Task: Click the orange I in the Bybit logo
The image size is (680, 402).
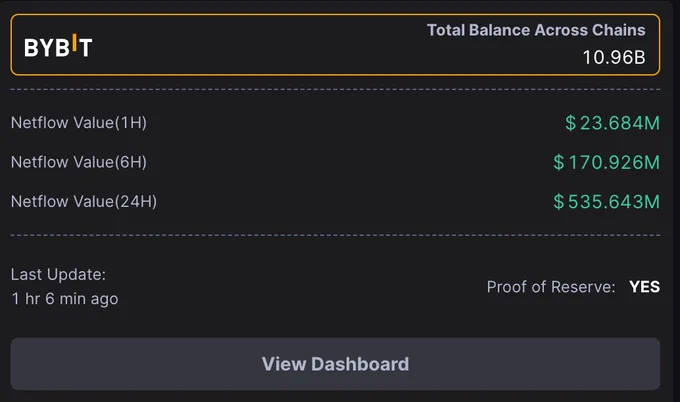Action: 75,43
